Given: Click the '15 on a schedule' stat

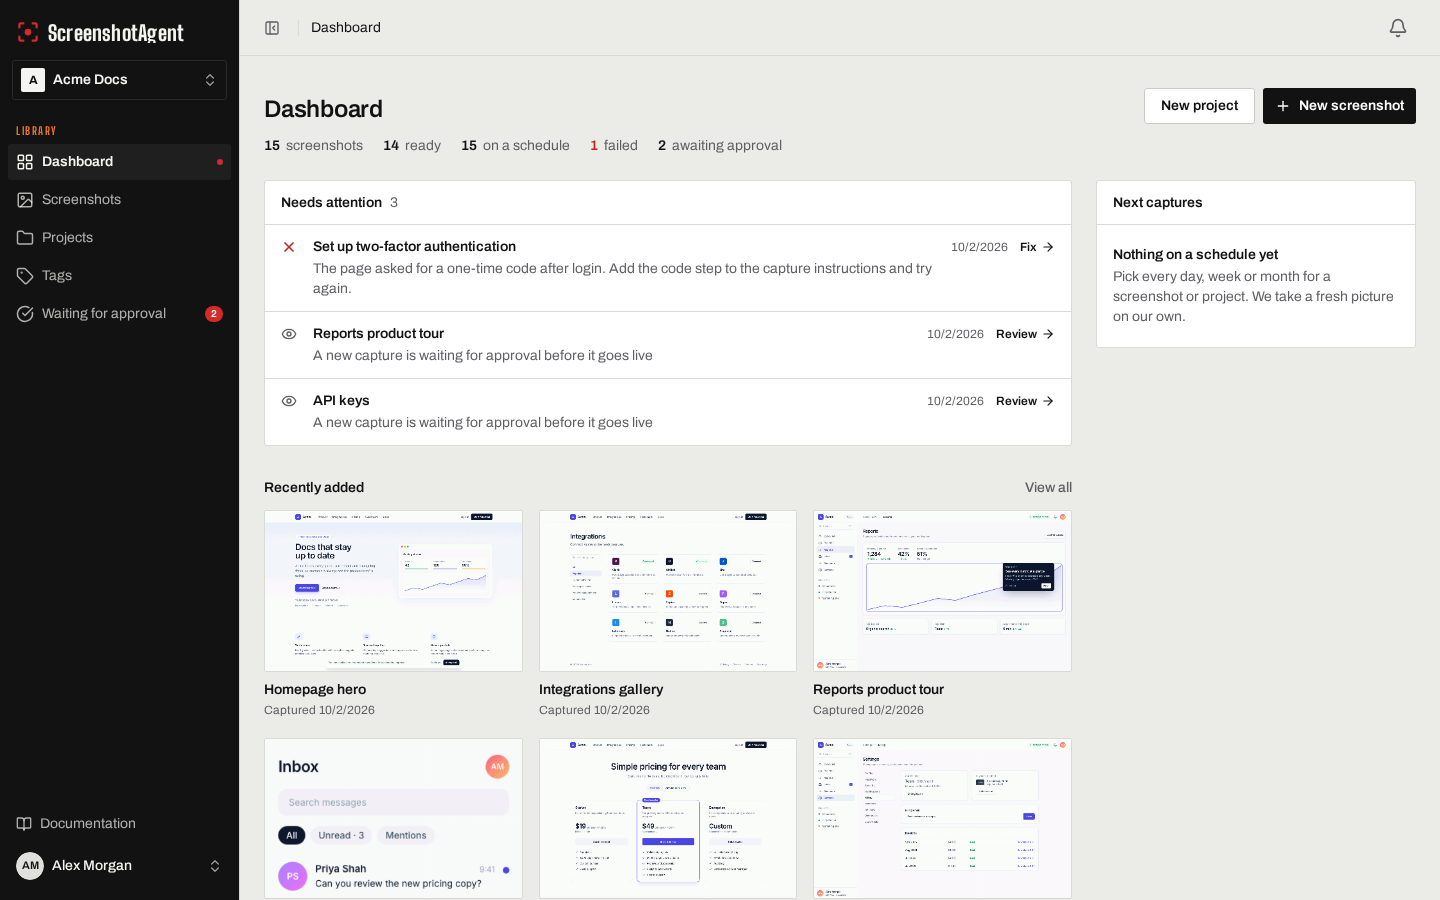Looking at the screenshot, I should click(515, 146).
